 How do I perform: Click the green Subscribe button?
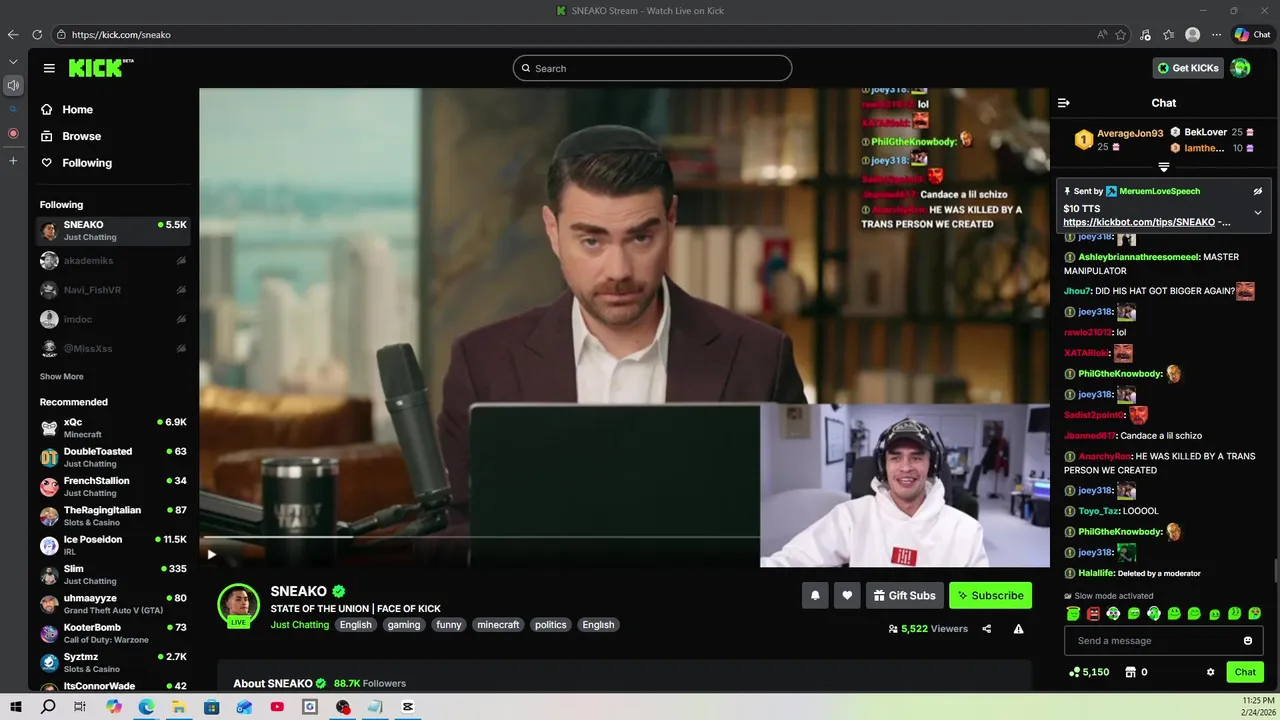pos(990,595)
